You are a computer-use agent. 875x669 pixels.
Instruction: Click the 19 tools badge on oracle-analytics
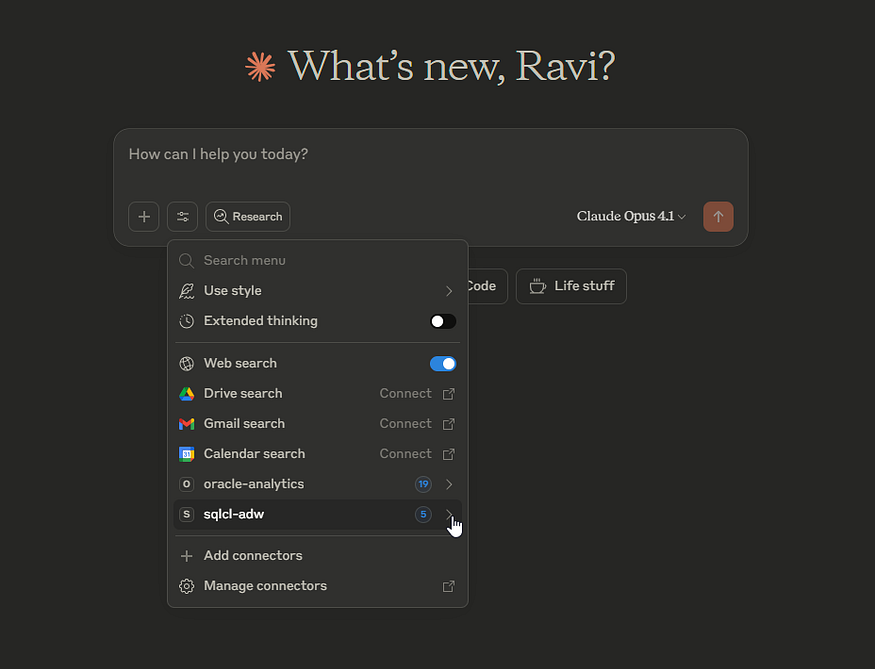pos(424,484)
